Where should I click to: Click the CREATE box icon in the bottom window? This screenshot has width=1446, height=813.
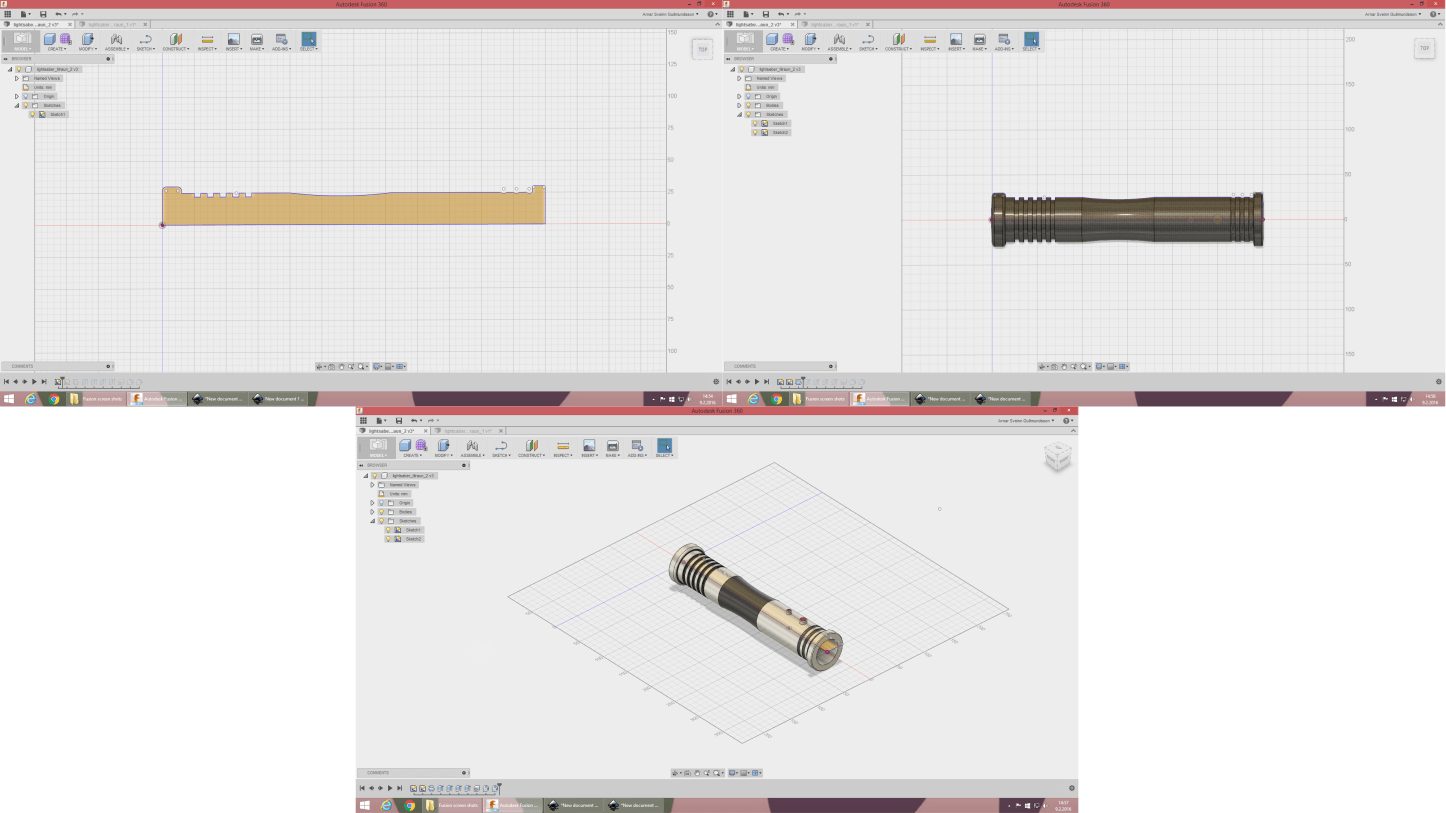pyautogui.click(x=405, y=445)
